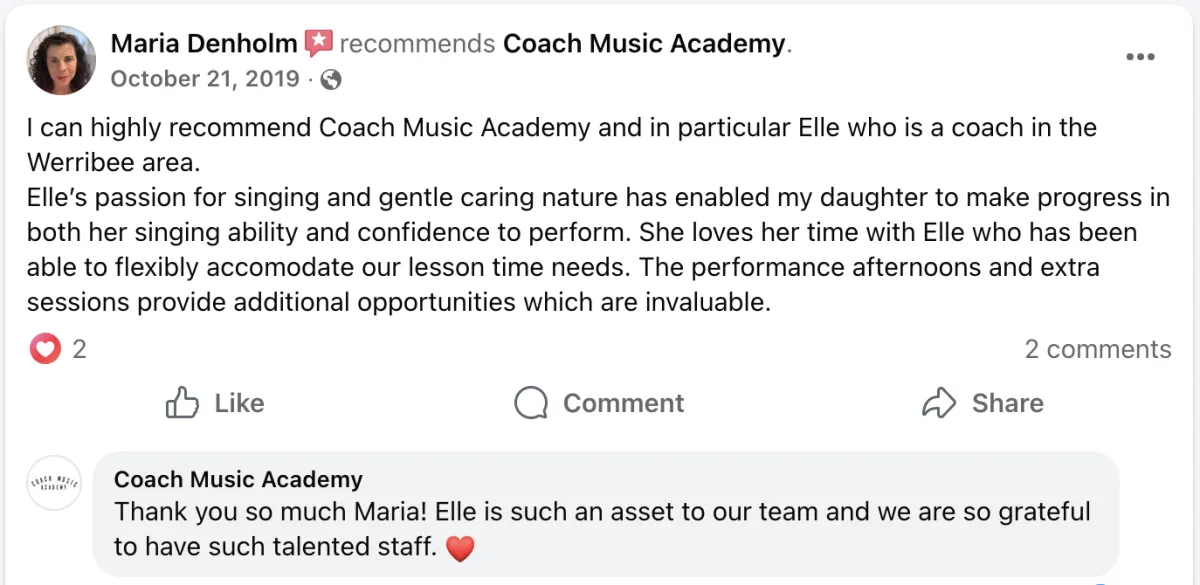Viewport: 1200px width, 585px height.
Task: Open the three-dot post options menu
Action: coord(1140,57)
